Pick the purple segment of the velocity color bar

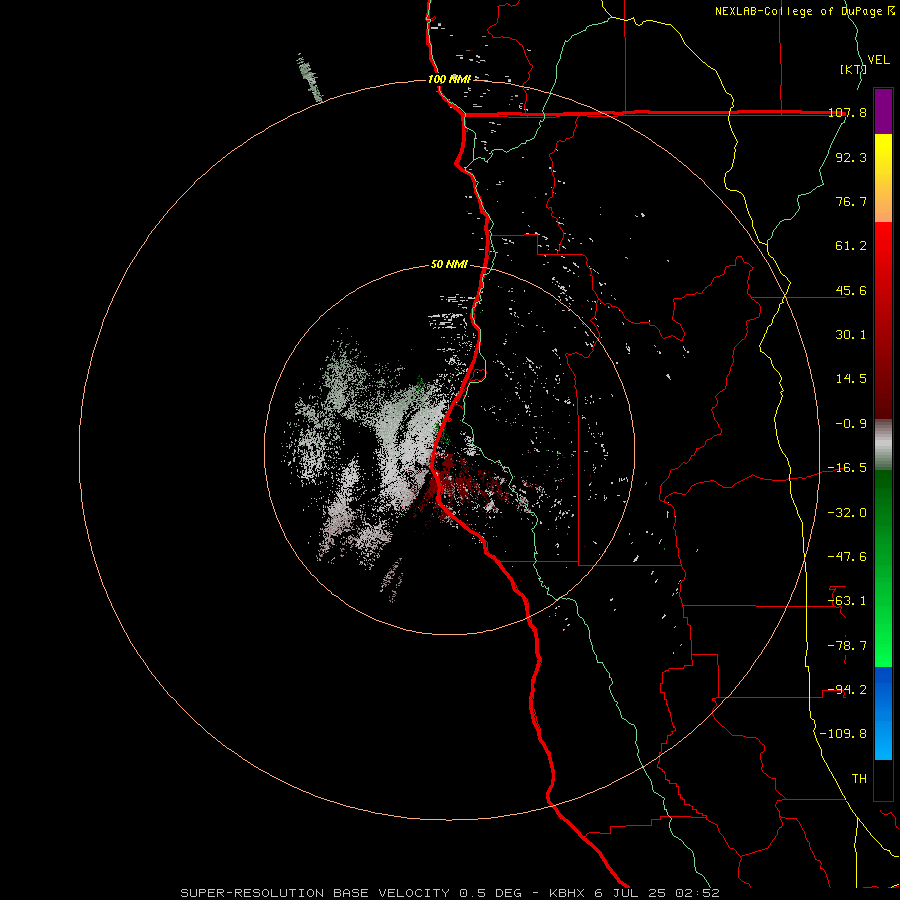(883, 111)
